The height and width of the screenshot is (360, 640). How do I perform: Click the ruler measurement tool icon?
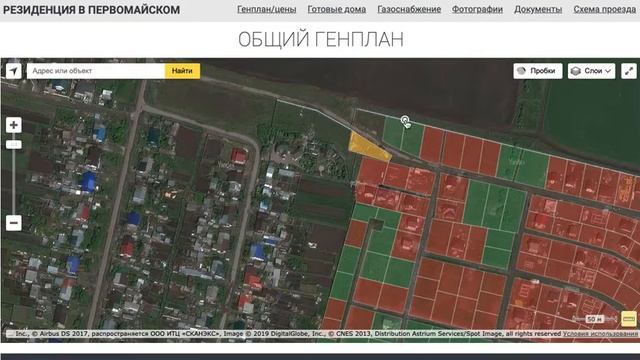[629, 319]
